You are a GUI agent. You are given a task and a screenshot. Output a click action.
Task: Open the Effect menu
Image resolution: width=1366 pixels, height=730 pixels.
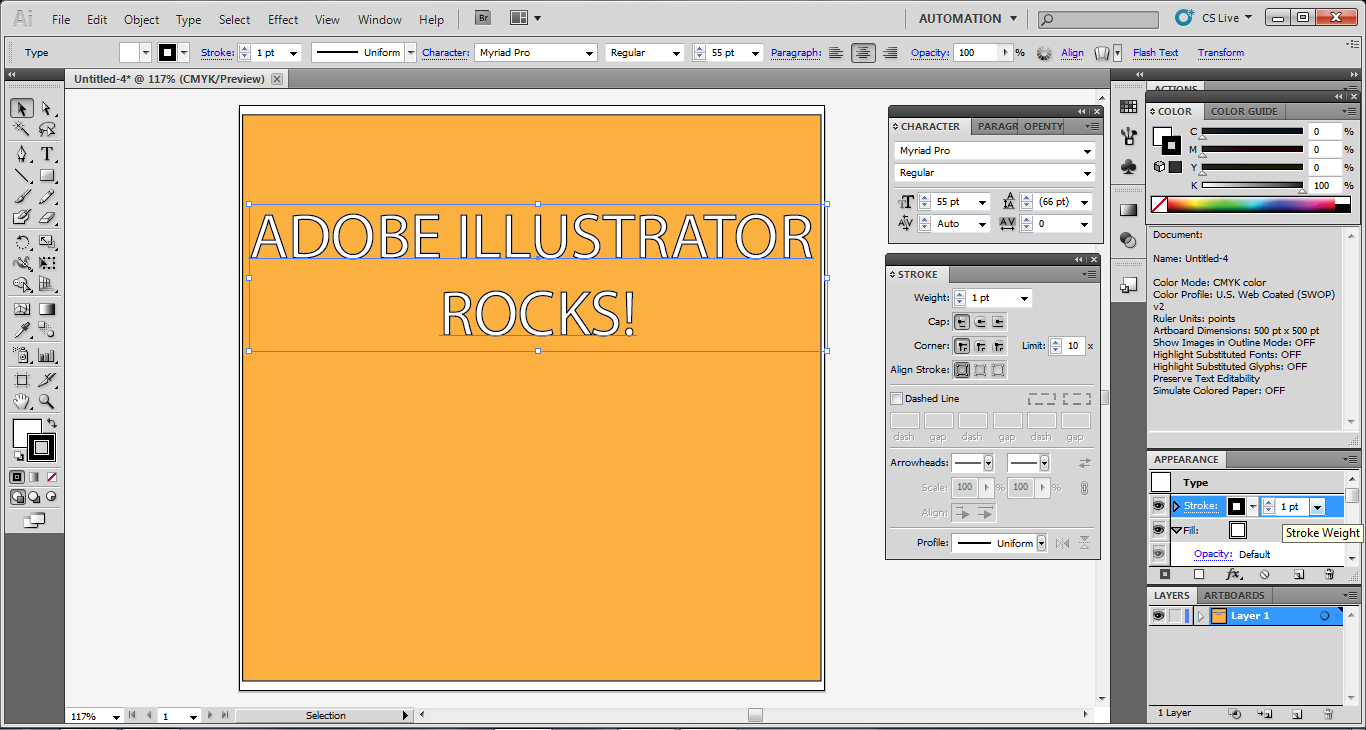click(283, 19)
